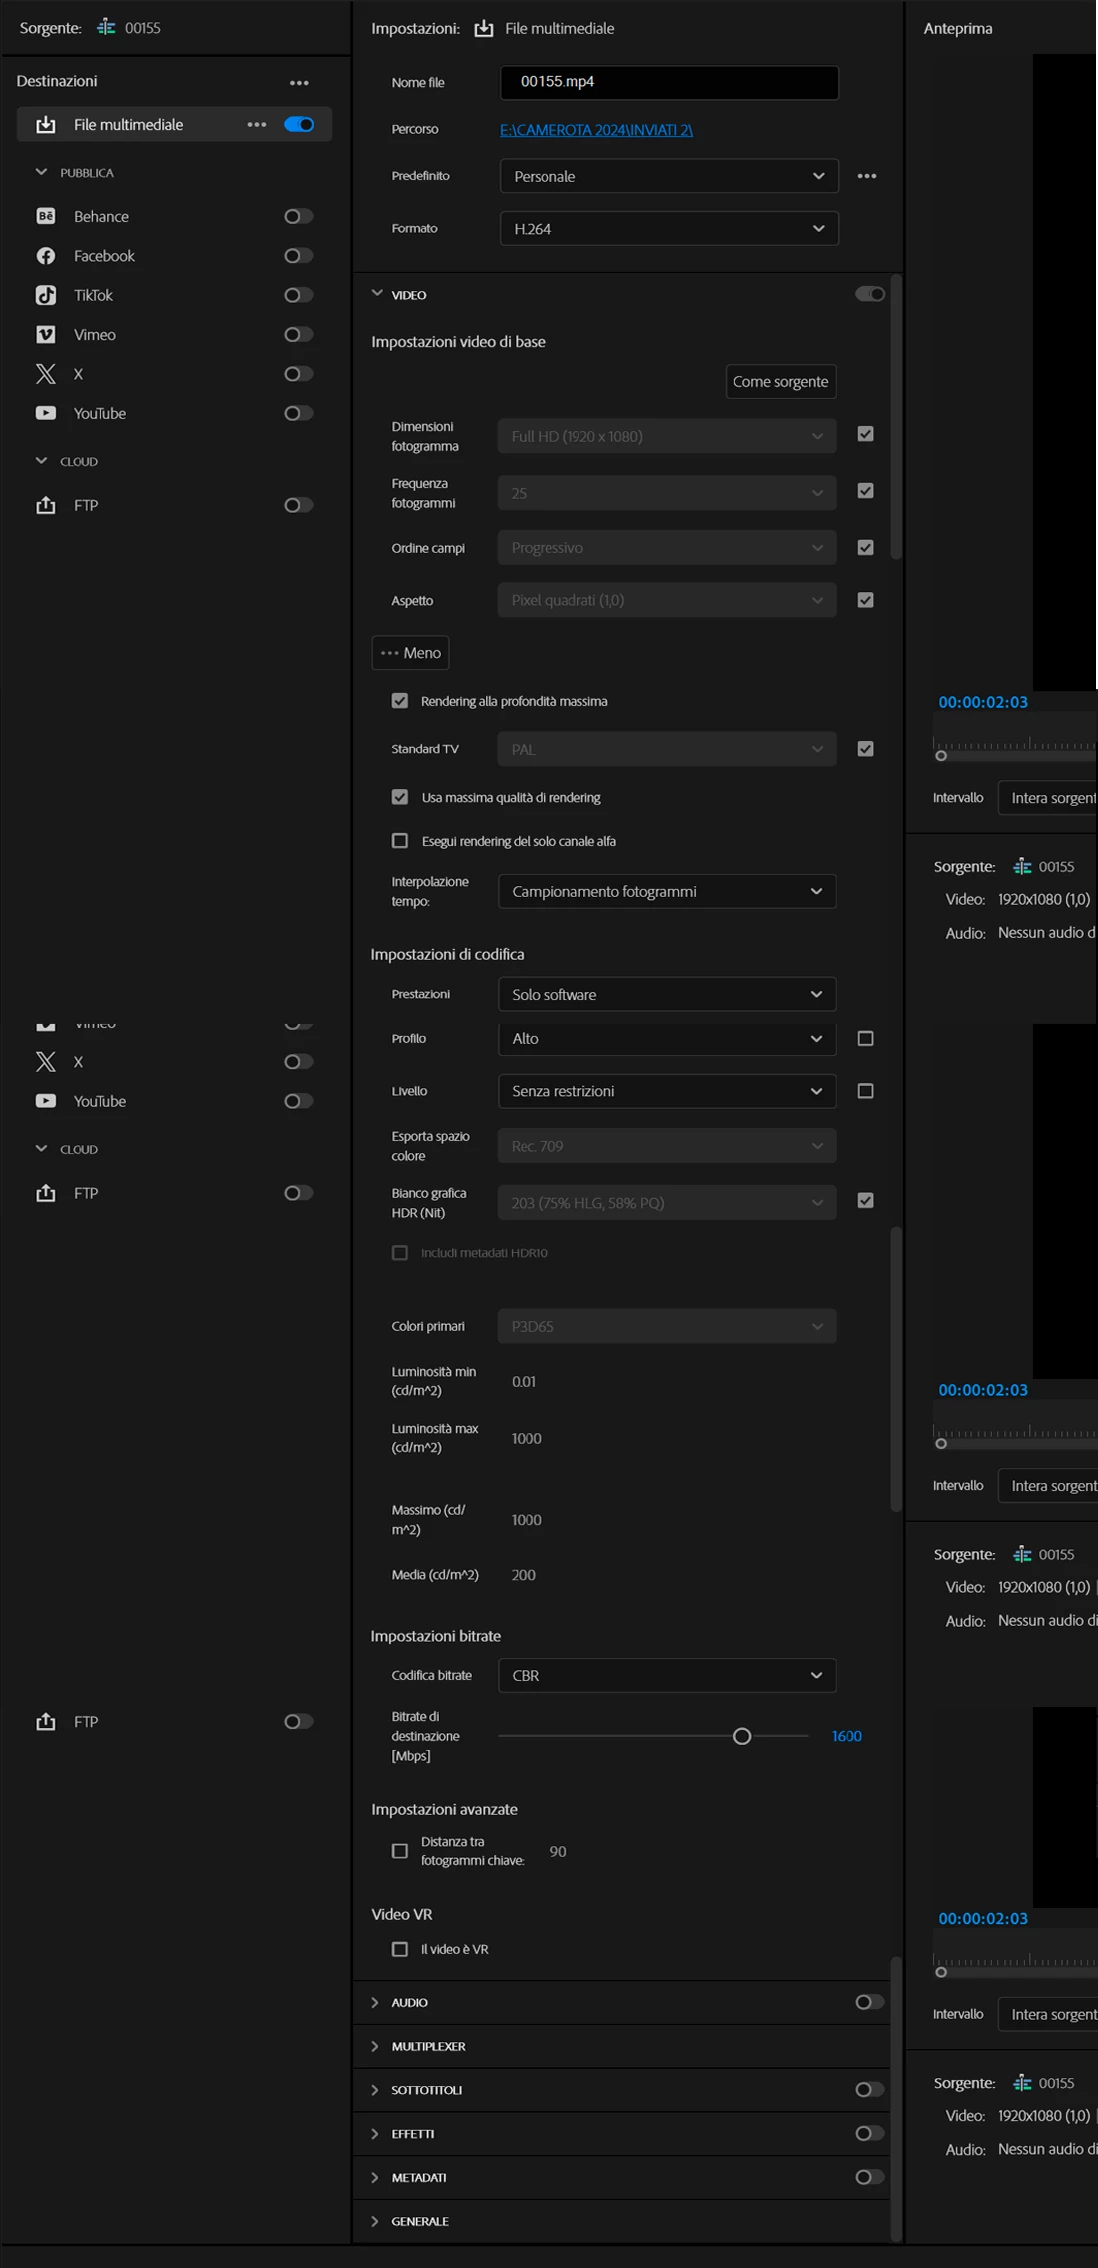Expand the SOTTOTITOLI section

(375, 2090)
